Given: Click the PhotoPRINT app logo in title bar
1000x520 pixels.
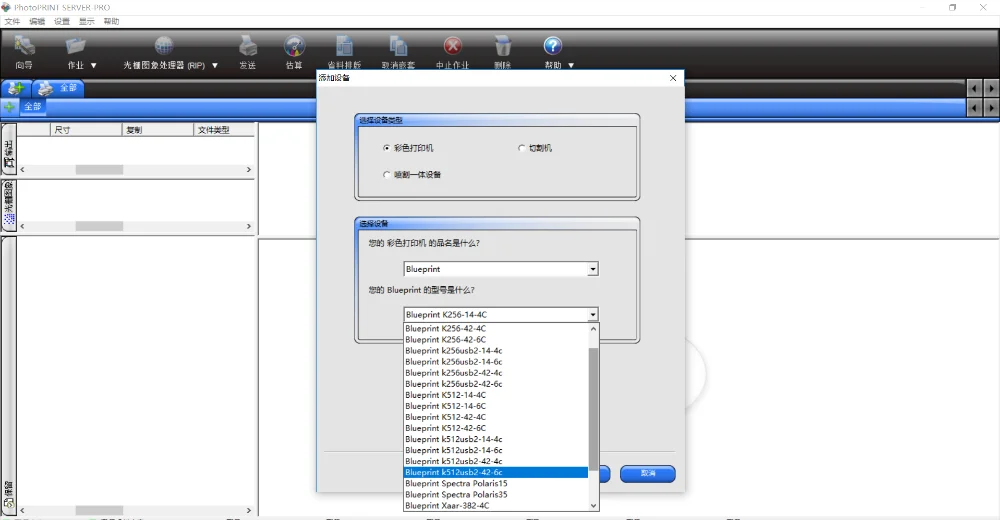Looking at the screenshot, I should tap(6, 7).
